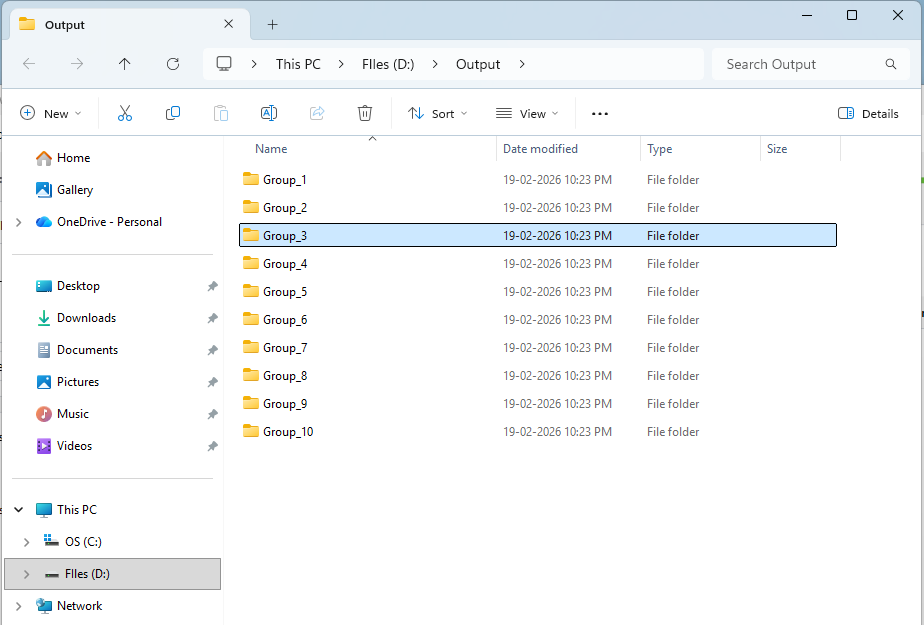Open the View options dropdown

[x=526, y=113]
